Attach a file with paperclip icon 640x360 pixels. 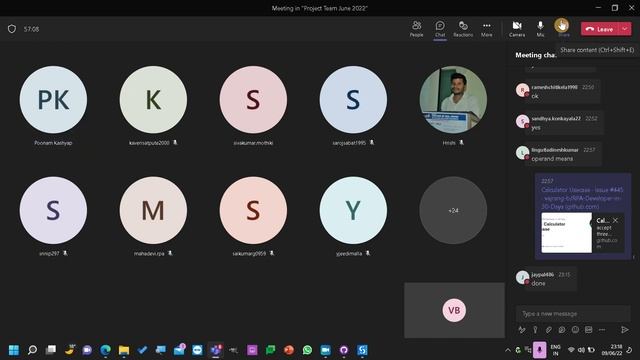pyautogui.click(x=549, y=329)
